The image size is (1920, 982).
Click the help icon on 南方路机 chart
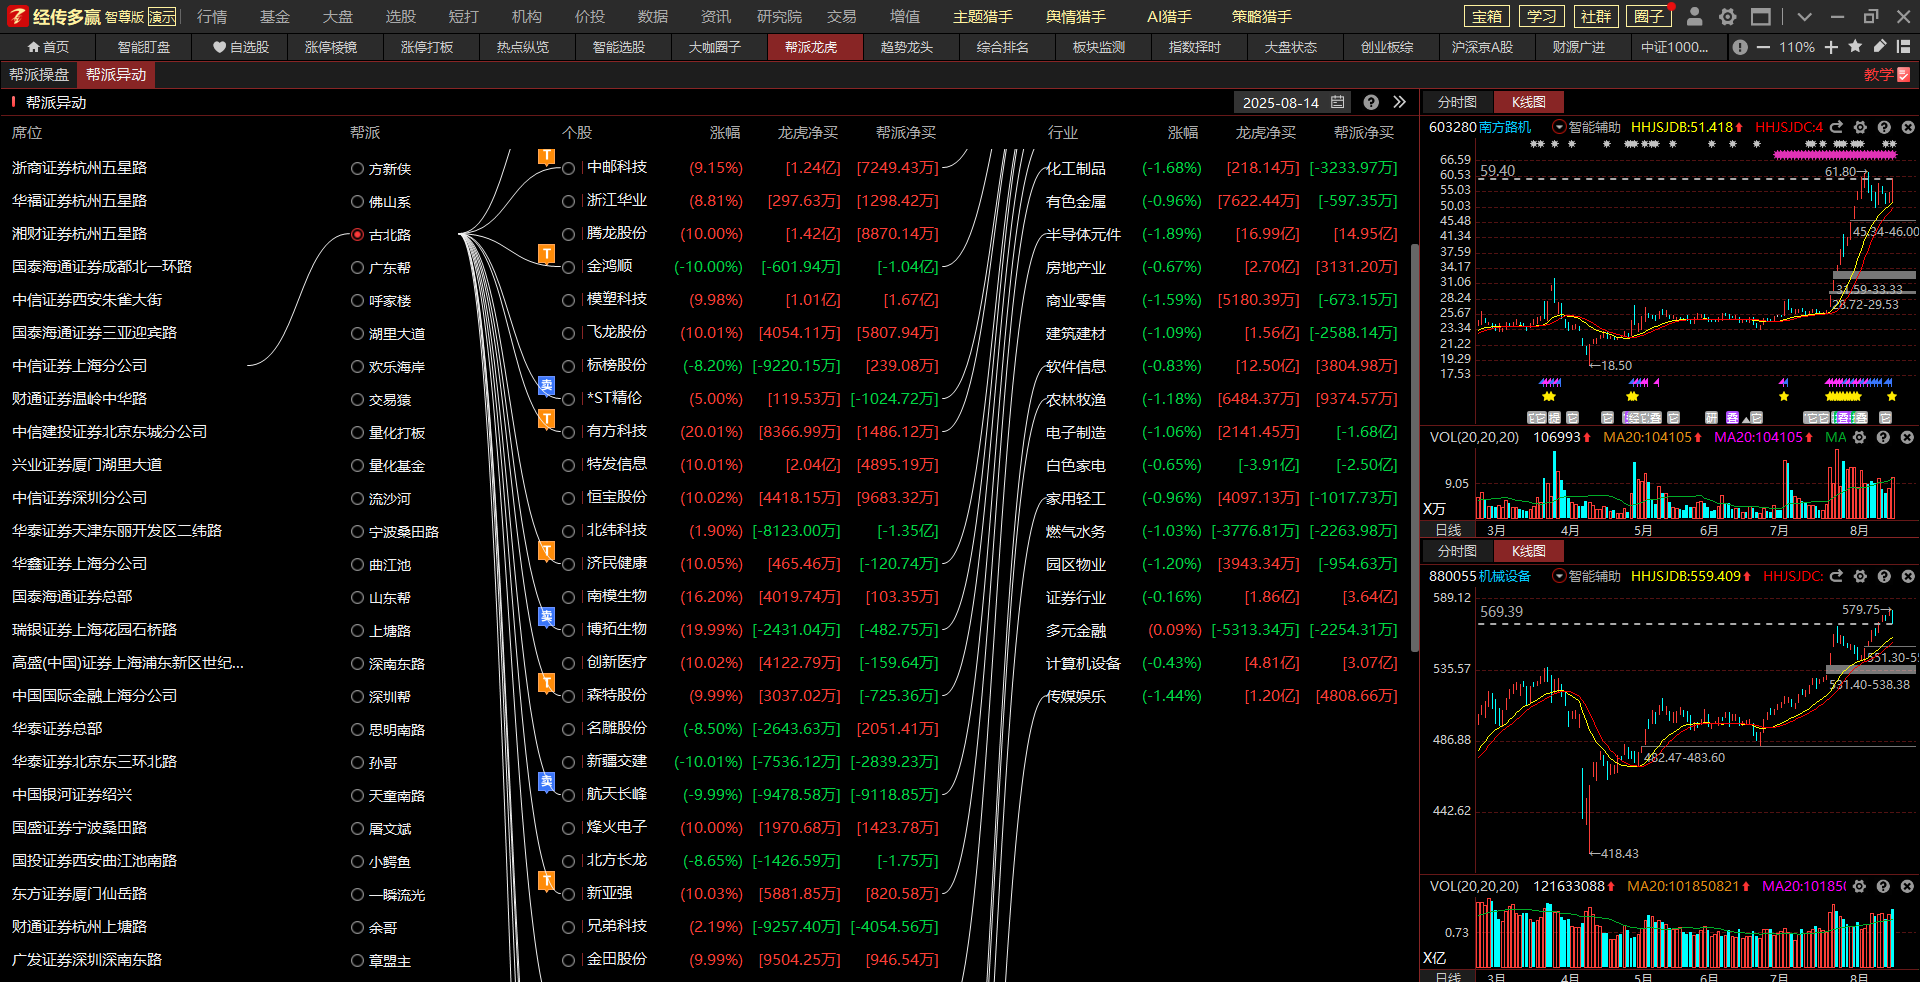tap(1884, 127)
